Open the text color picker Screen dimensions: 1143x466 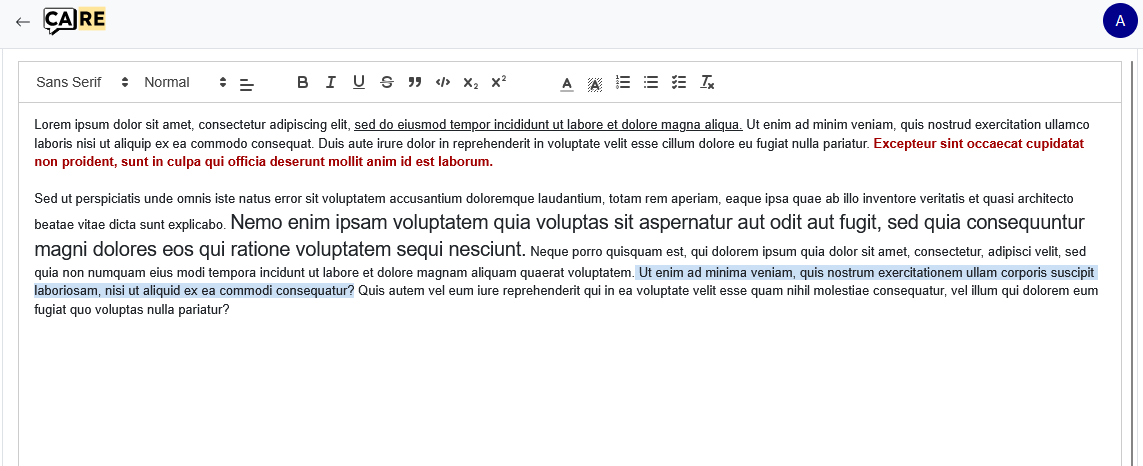coord(567,83)
